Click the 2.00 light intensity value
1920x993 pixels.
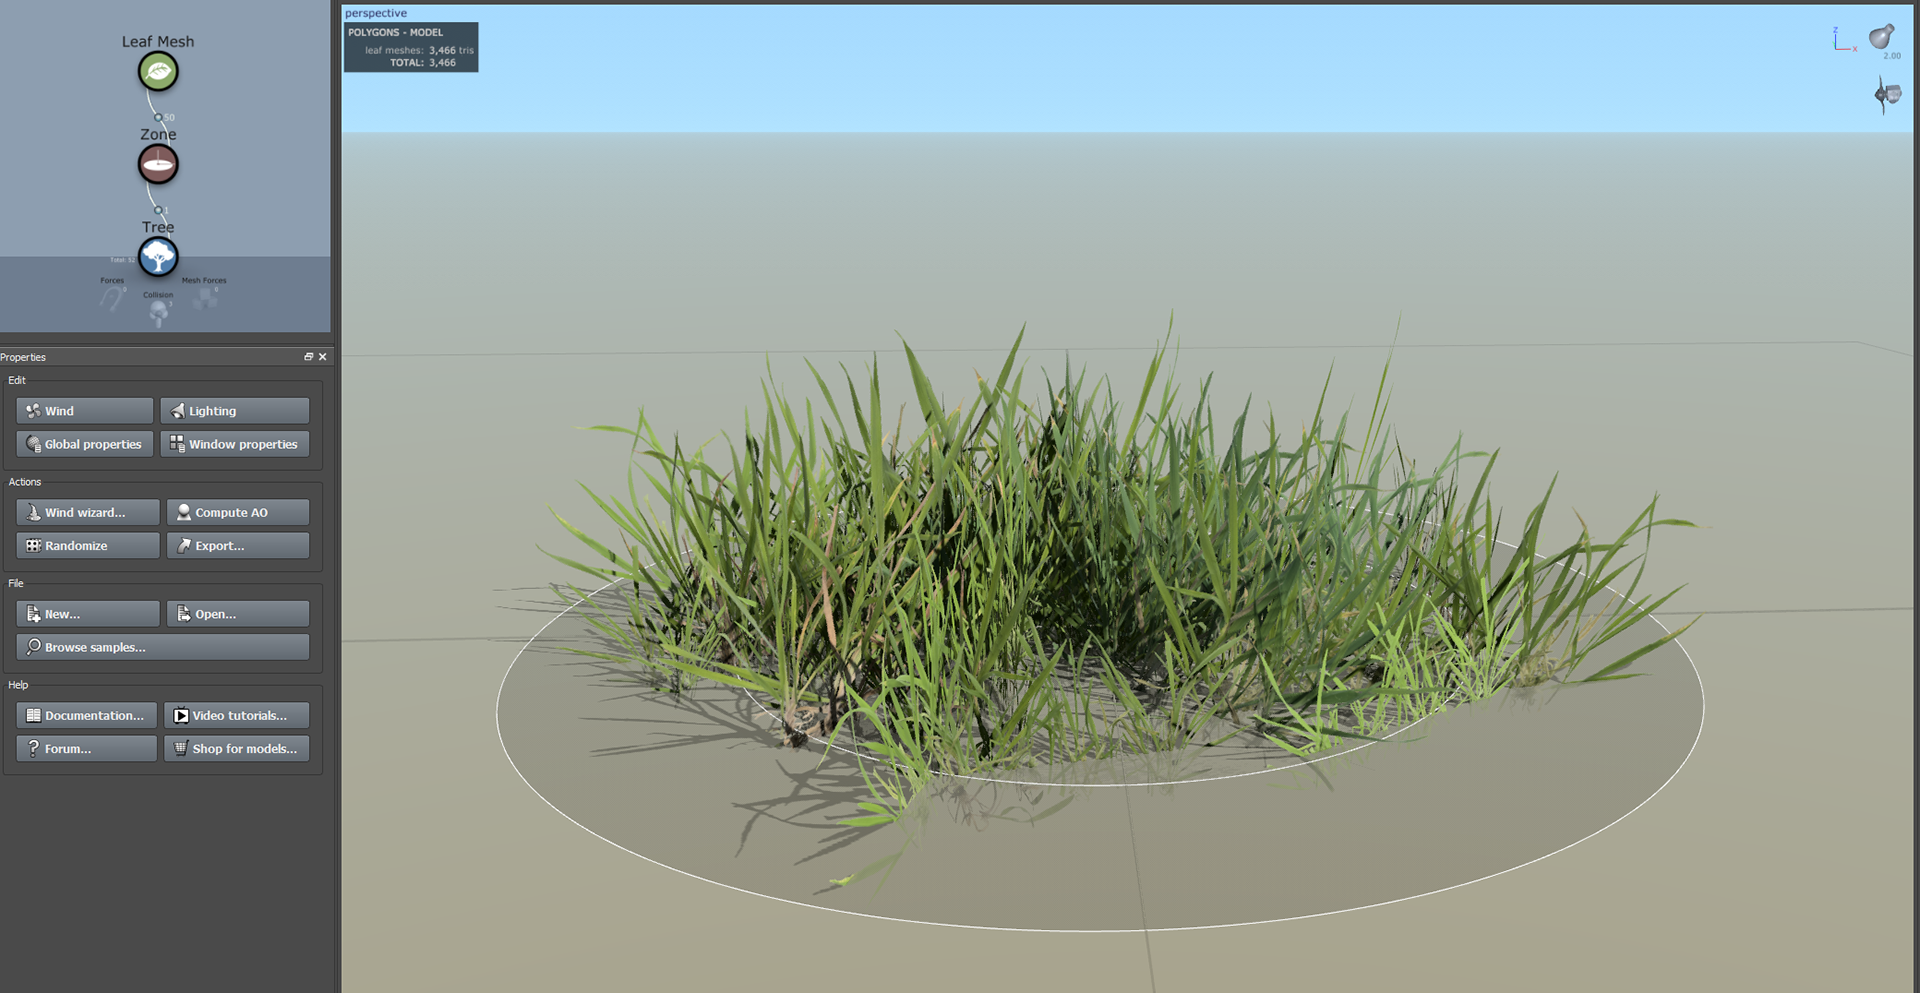tap(1892, 56)
